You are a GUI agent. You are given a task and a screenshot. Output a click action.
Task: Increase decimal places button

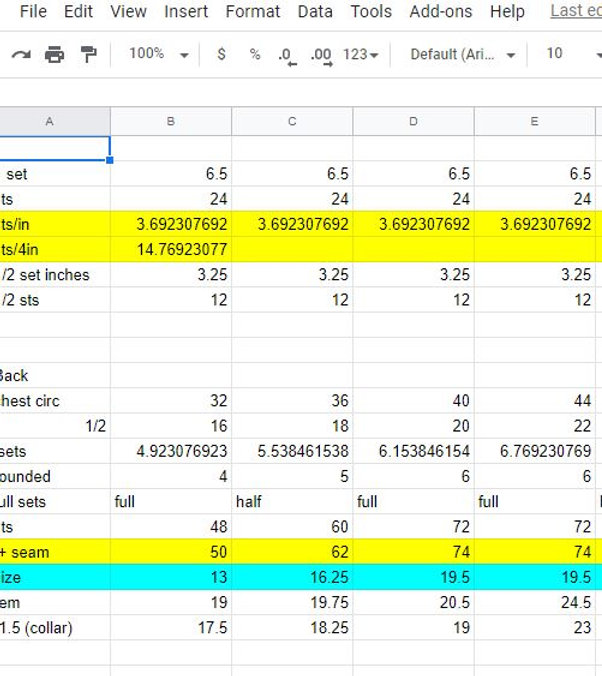tap(321, 56)
